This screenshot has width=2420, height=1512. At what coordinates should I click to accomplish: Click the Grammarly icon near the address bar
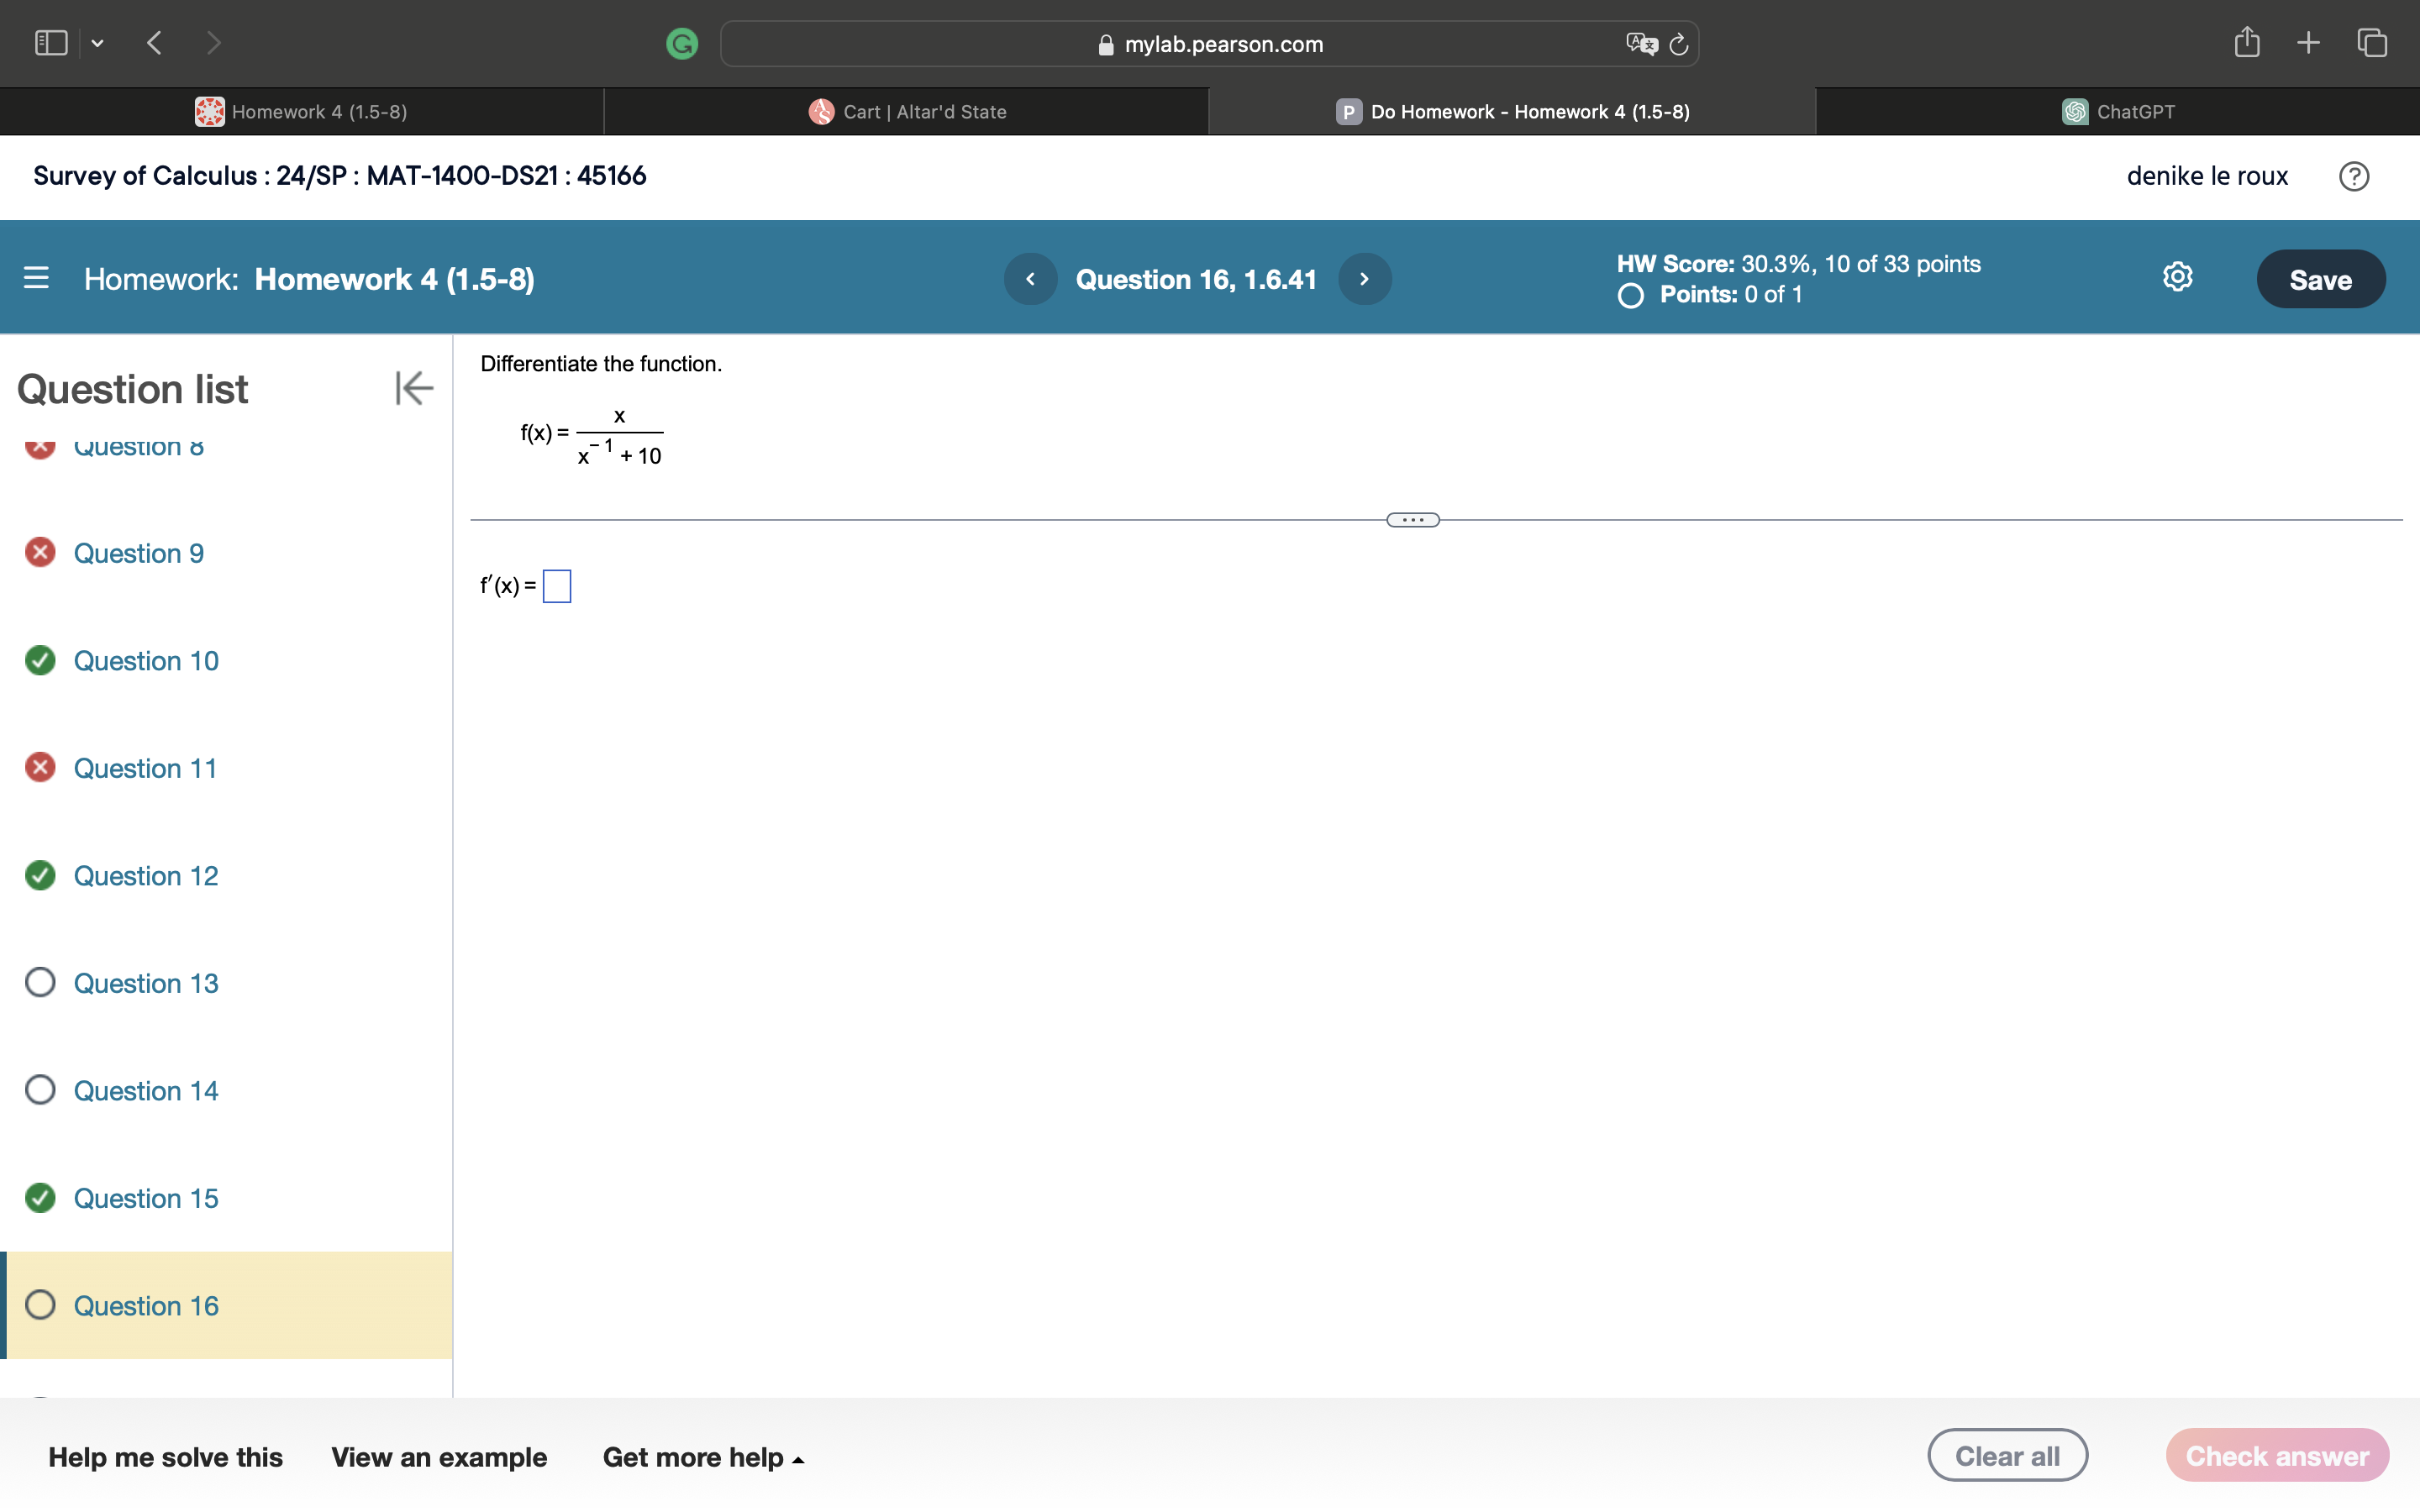point(682,43)
